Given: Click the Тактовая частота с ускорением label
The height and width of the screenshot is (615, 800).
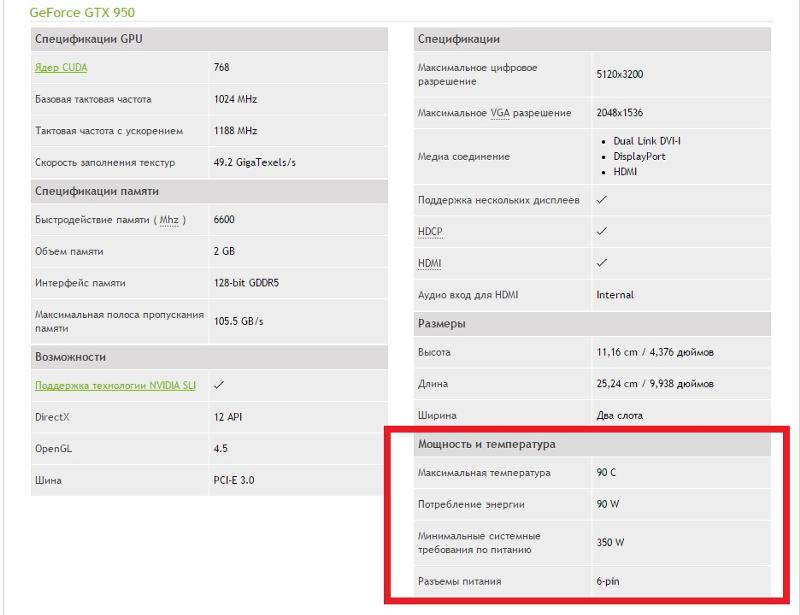Looking at the screenshot, I should [109, 131].
